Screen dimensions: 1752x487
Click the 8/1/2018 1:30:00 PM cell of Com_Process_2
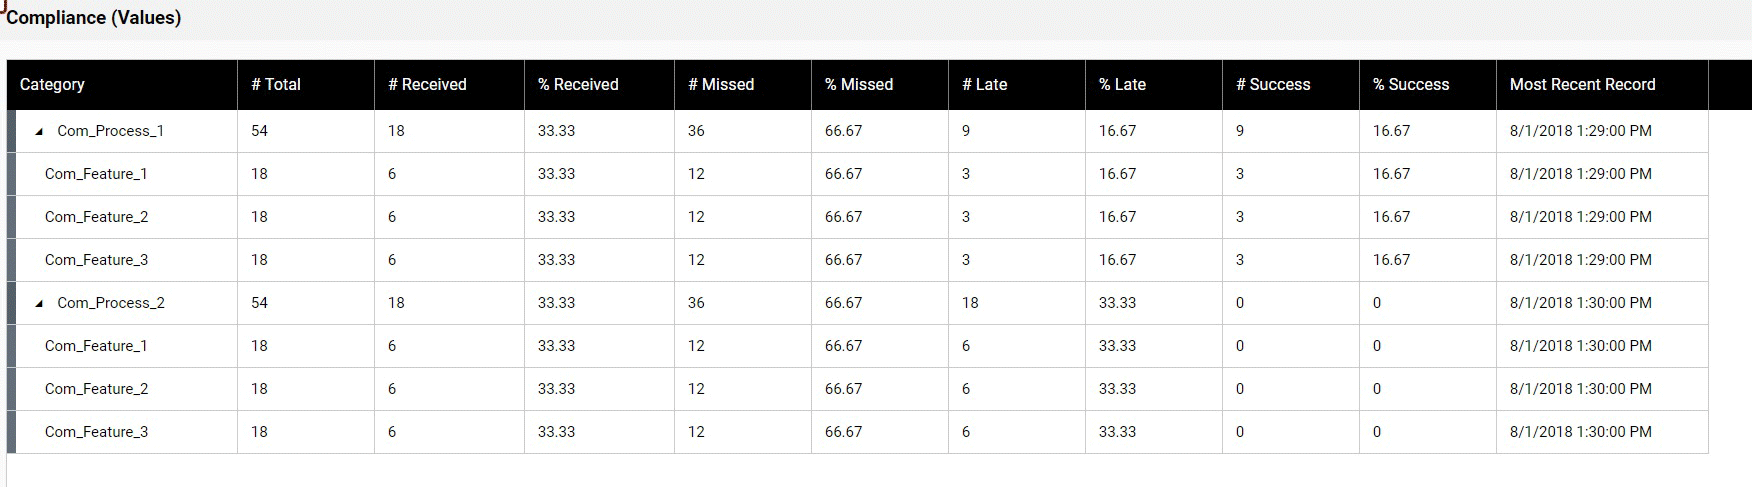(1580, 303)
